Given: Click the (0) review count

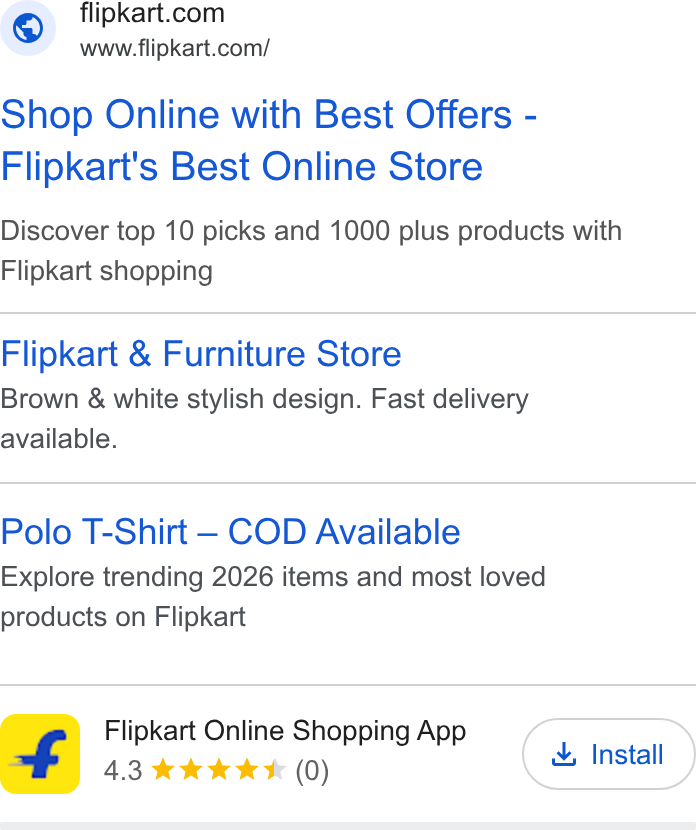Looking at the screenshot, I should [x=312, y=771].
